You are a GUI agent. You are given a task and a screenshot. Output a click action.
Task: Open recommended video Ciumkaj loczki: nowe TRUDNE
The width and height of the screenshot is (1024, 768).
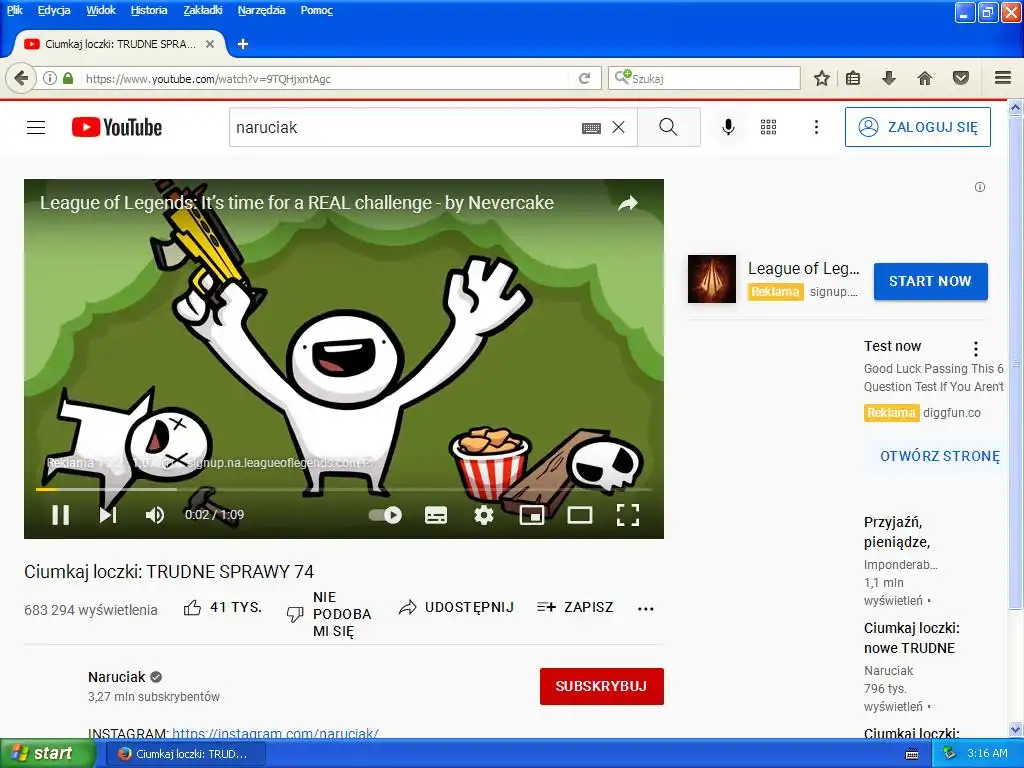tap(912, 638)
